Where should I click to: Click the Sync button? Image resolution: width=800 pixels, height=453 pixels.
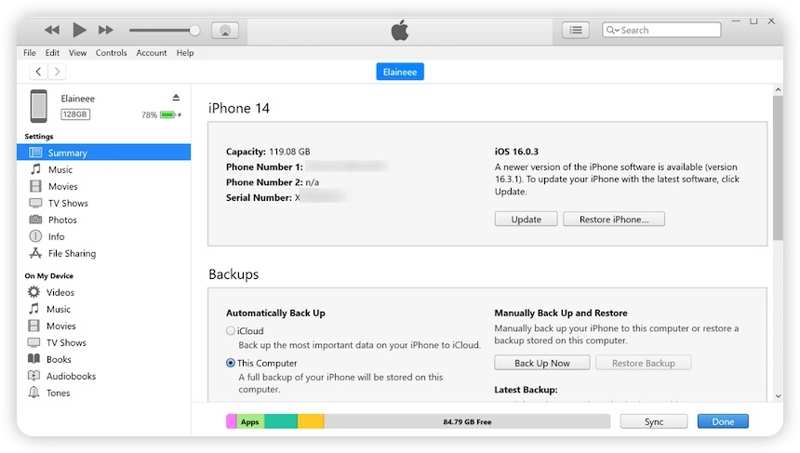coord(654,421)
